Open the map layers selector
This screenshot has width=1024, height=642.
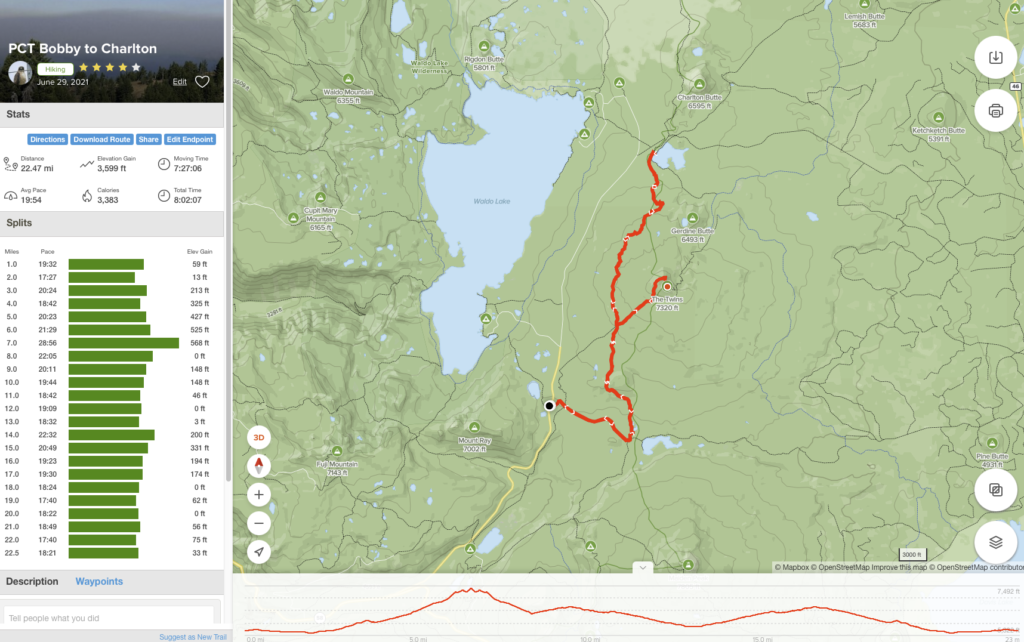(x=995, y=542)
